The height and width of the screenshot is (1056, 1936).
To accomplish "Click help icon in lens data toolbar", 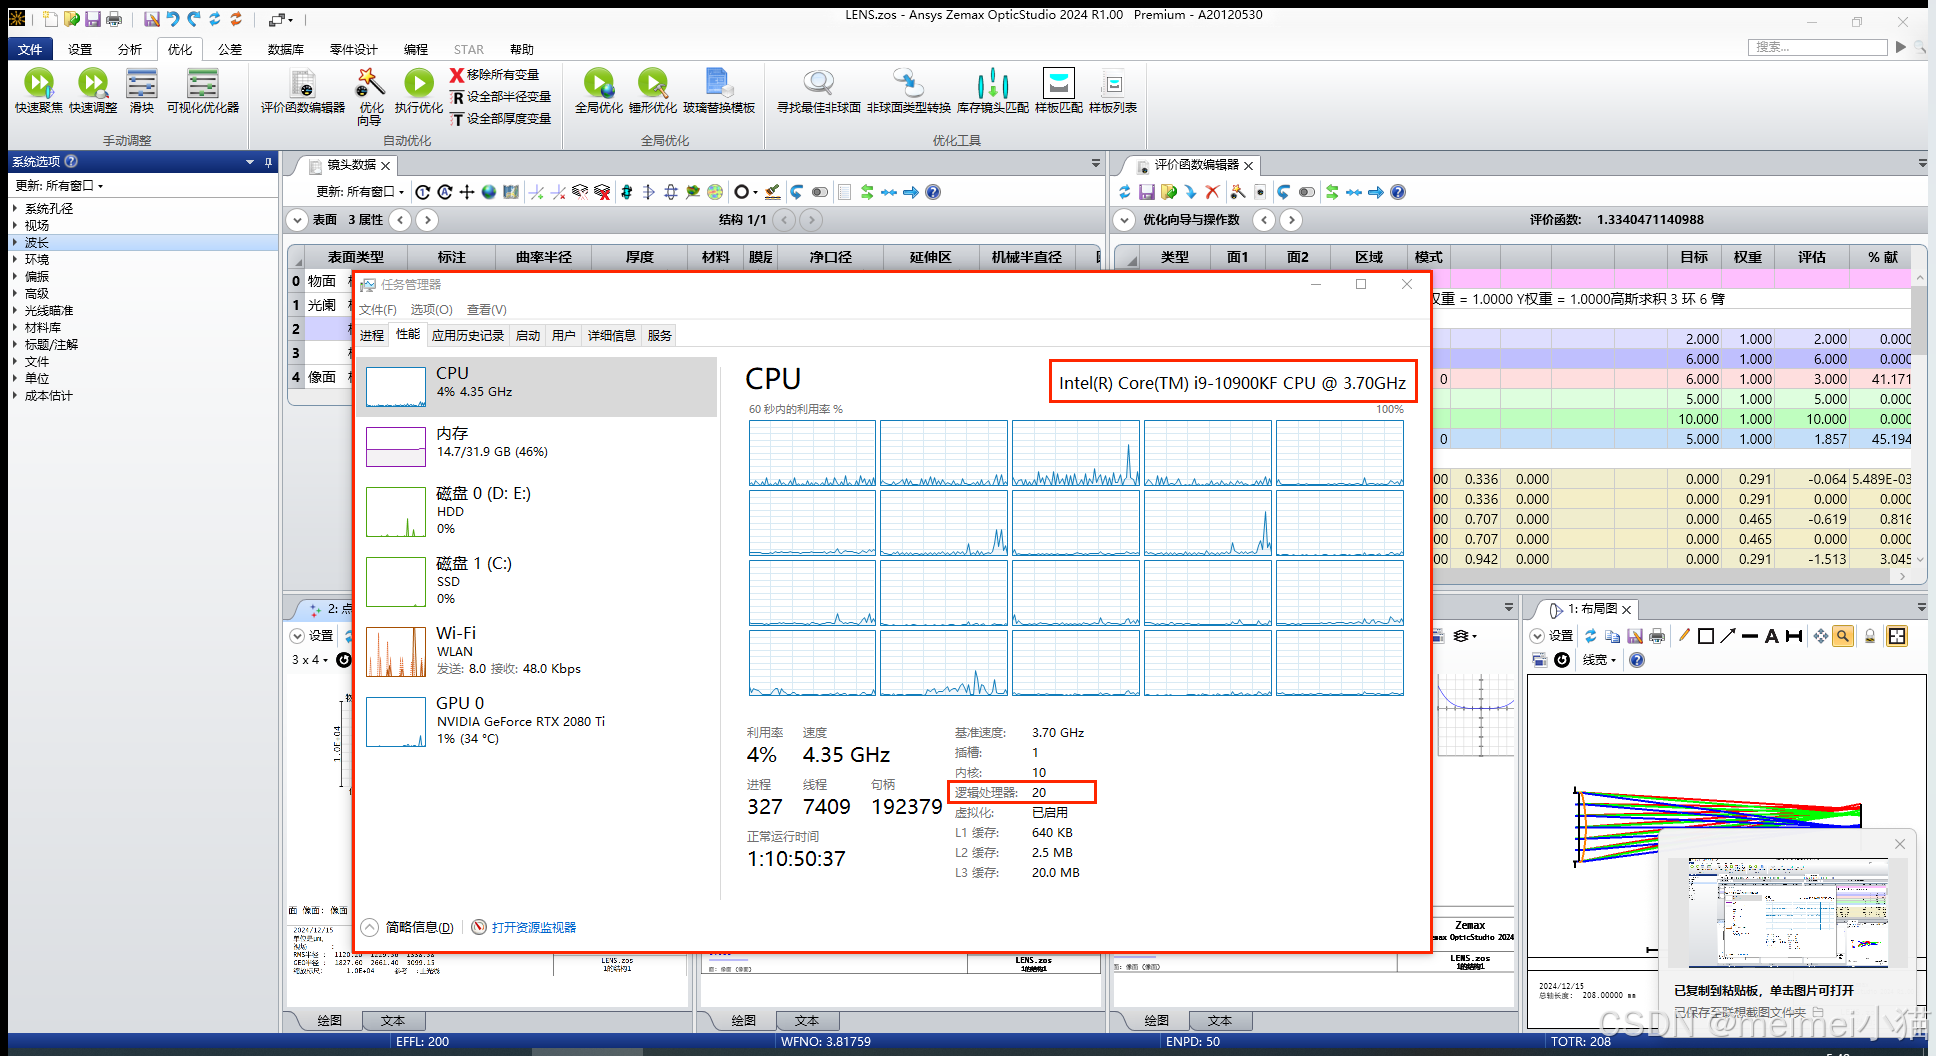I will coord(933,192).
